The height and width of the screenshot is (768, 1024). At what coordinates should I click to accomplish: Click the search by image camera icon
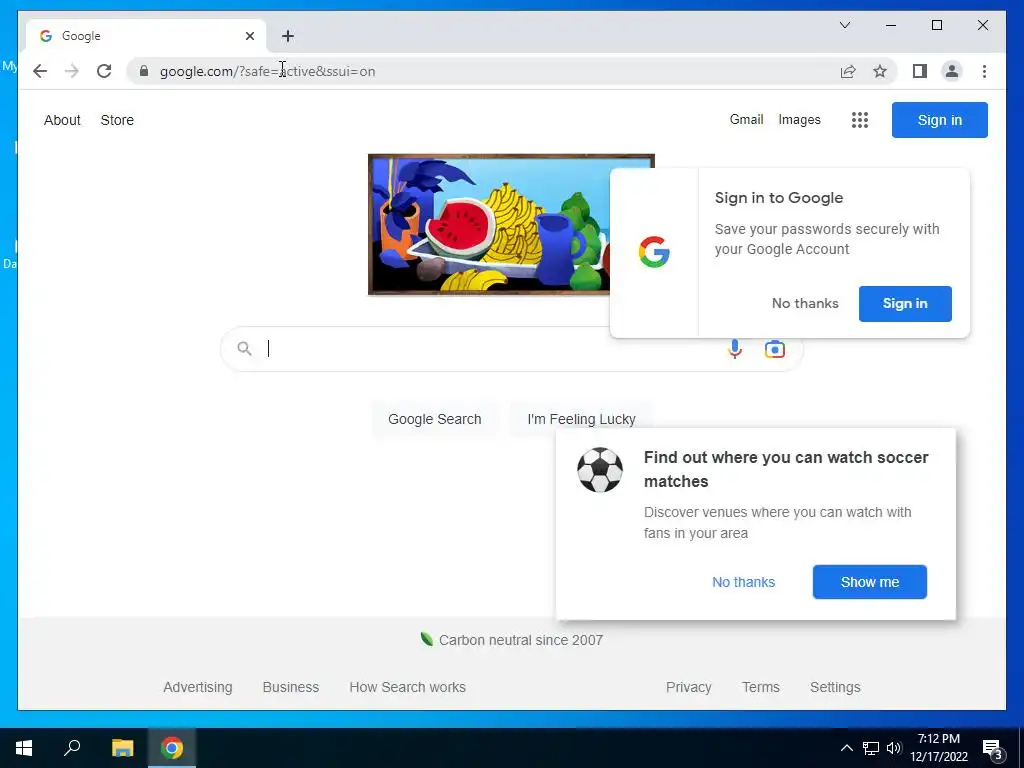(x=775, y=349)
